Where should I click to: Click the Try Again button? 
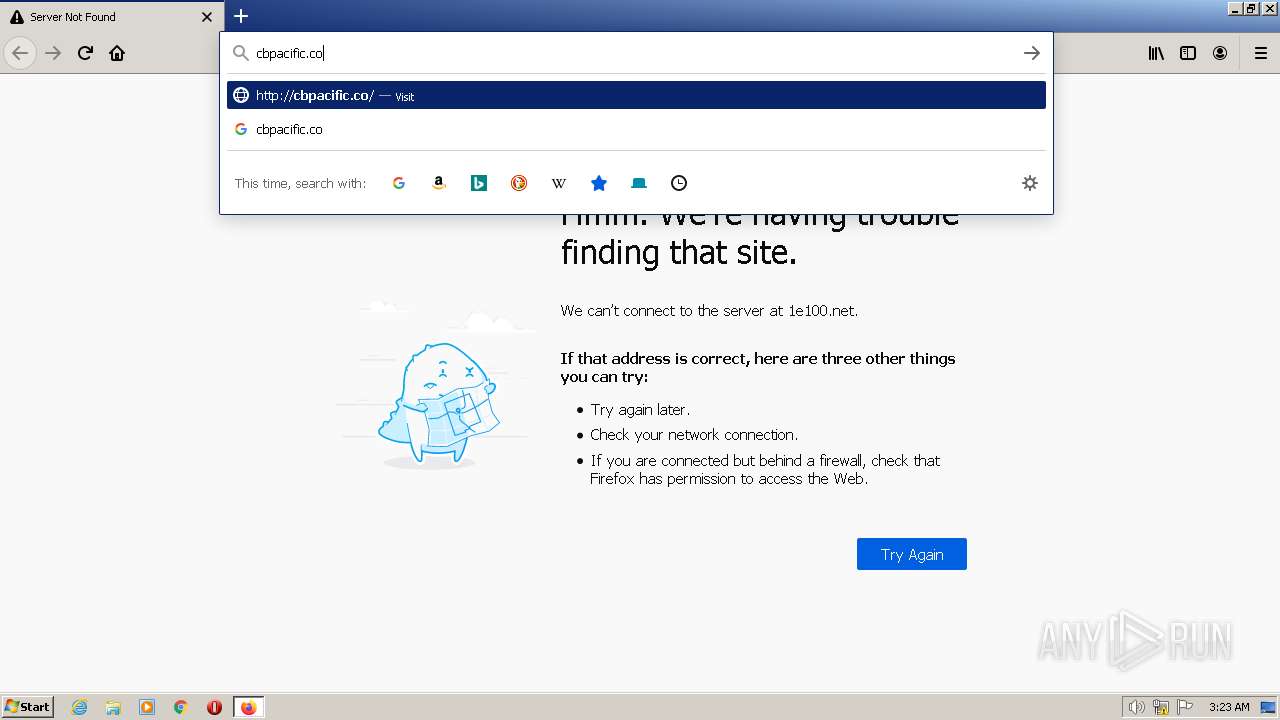912,554
